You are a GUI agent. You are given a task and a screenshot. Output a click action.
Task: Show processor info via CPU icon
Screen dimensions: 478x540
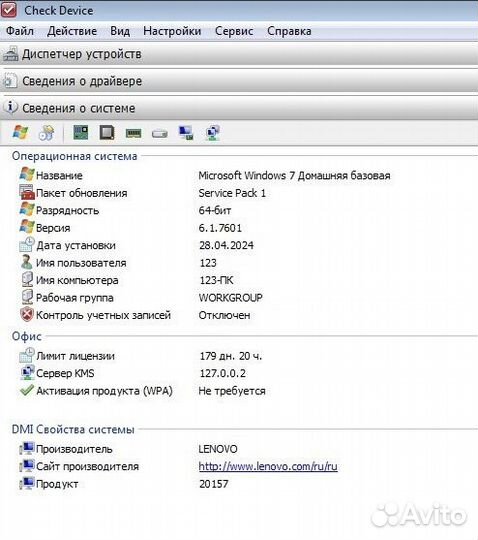tap(107, 132)
